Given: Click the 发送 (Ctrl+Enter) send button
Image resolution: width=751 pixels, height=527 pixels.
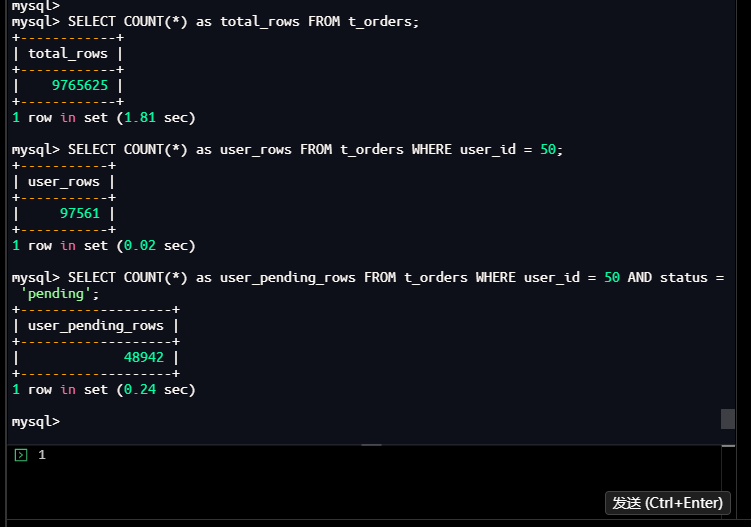Looking at the screenshot, I should coord(668,503).
